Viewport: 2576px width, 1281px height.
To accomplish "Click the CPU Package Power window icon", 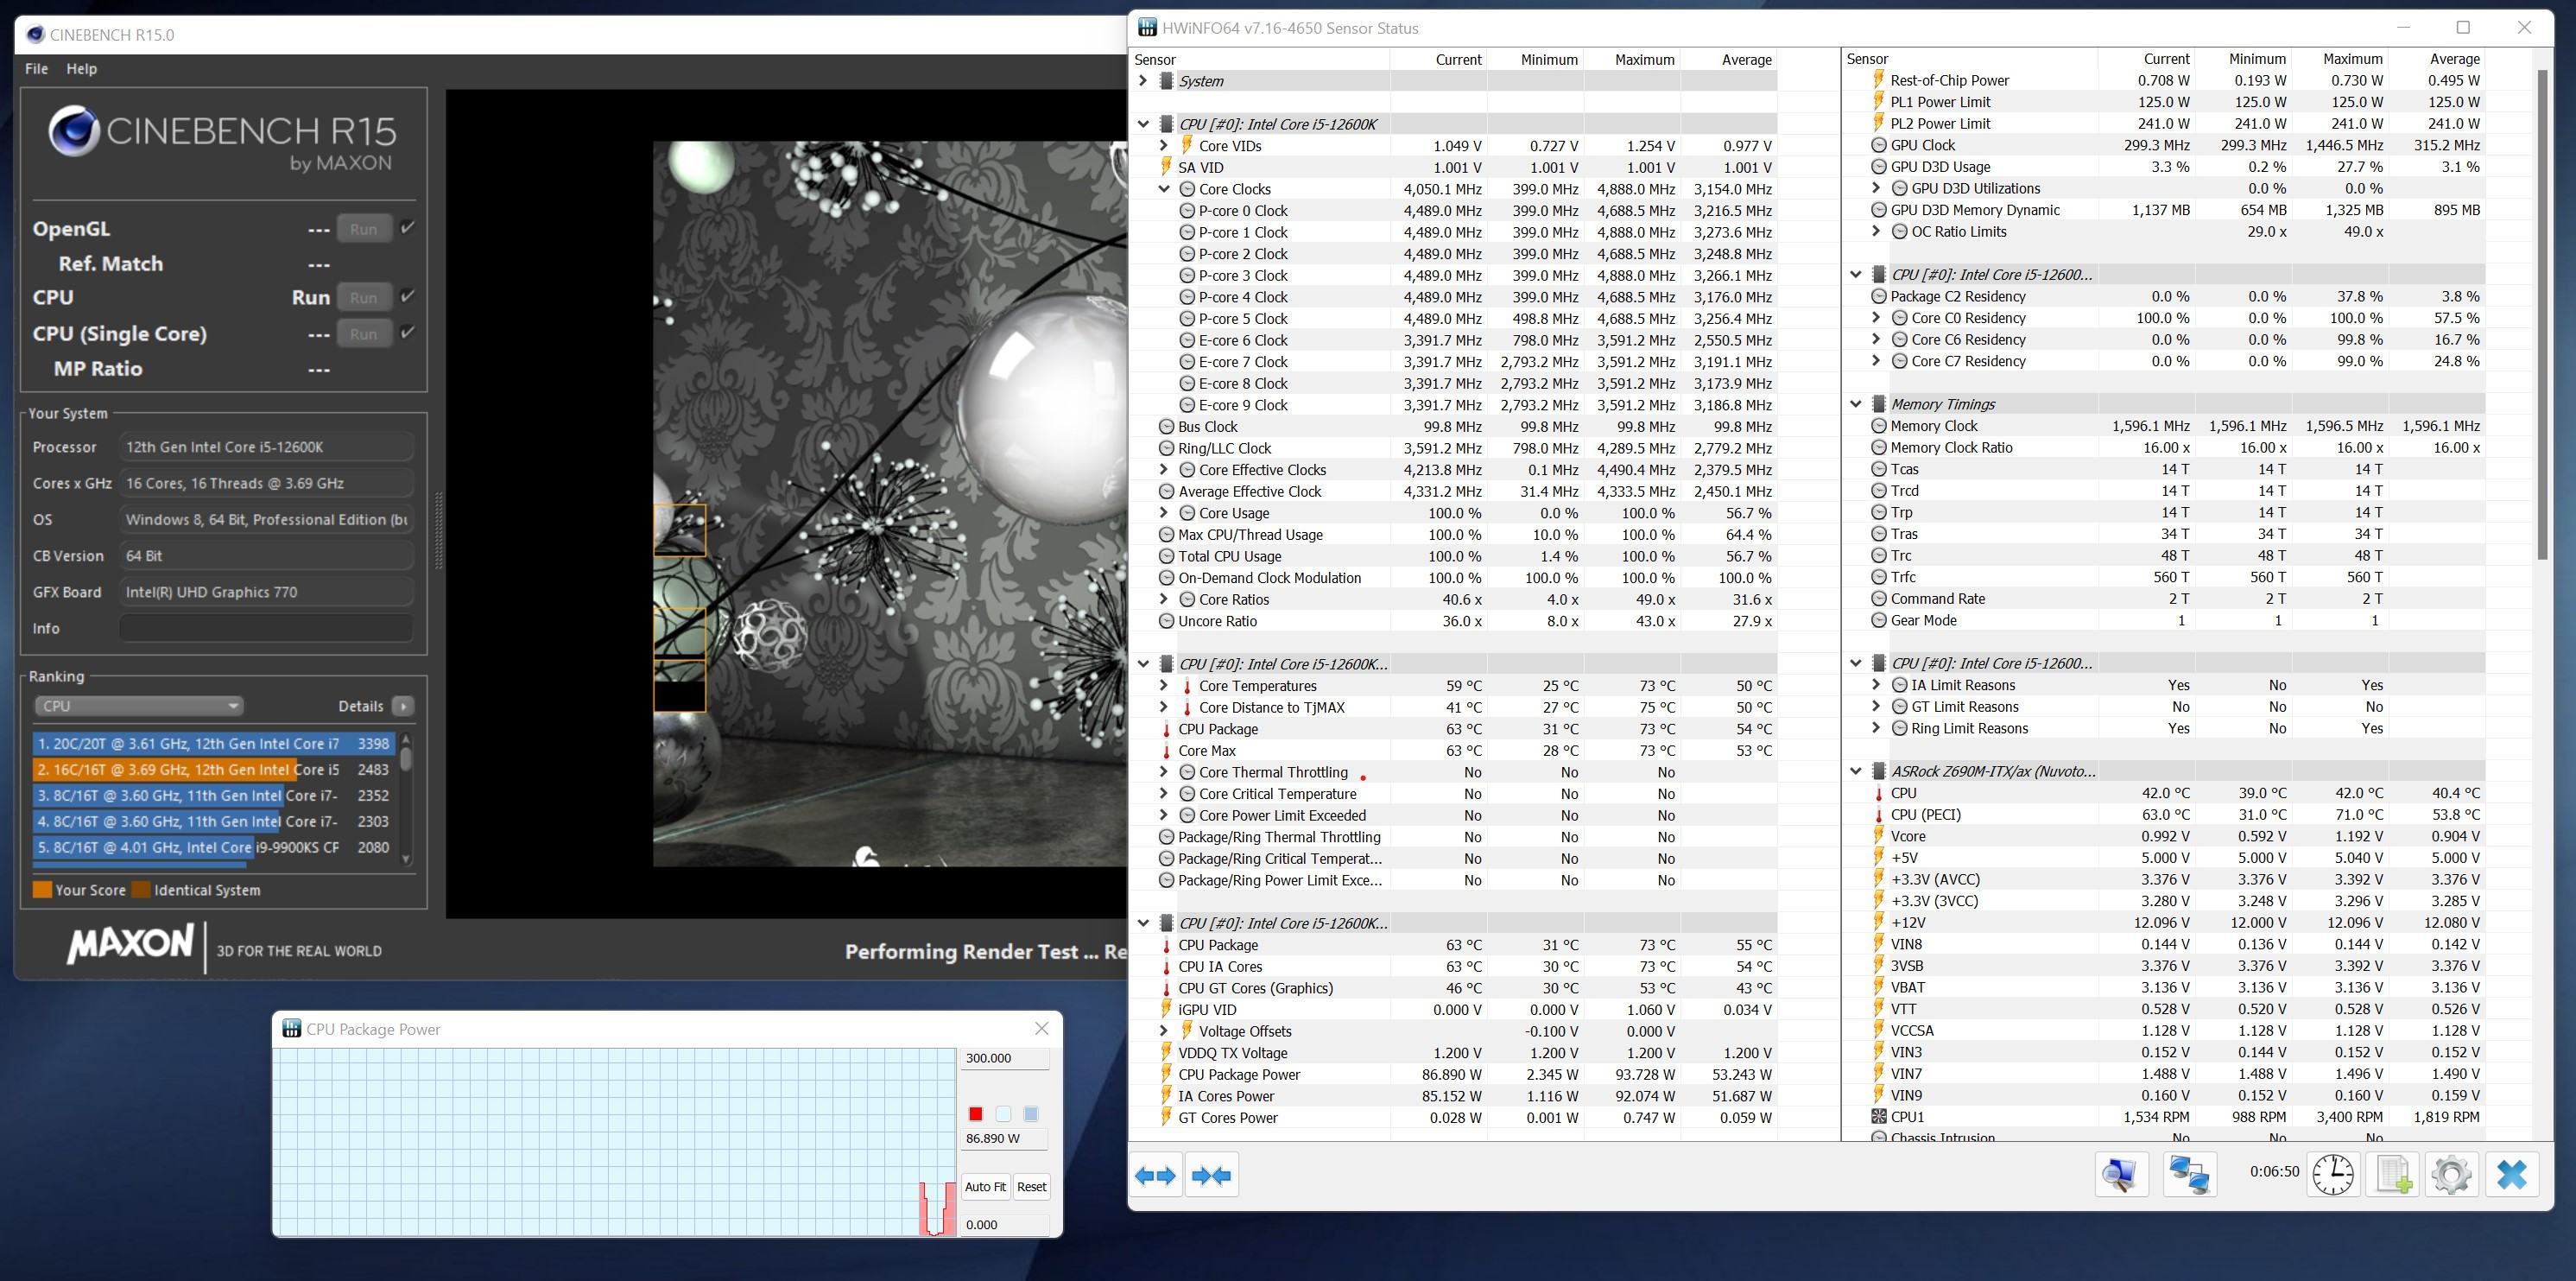I will (291, 1029).
